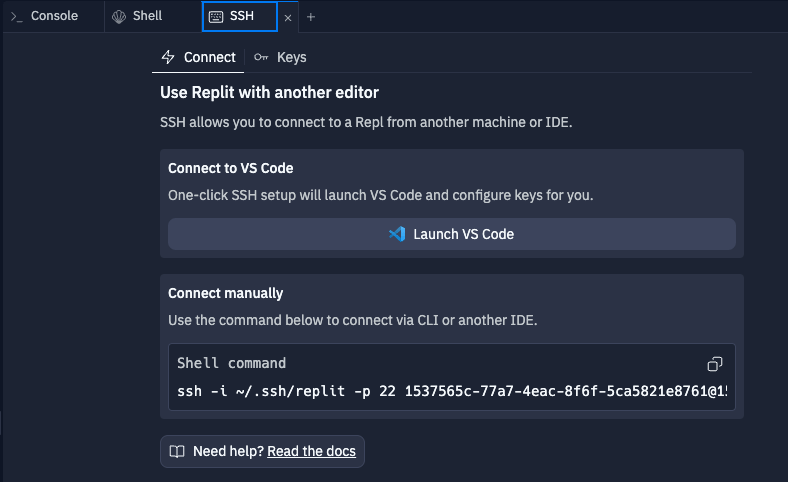Click the VS Code logo icon

tap(397, 234)
